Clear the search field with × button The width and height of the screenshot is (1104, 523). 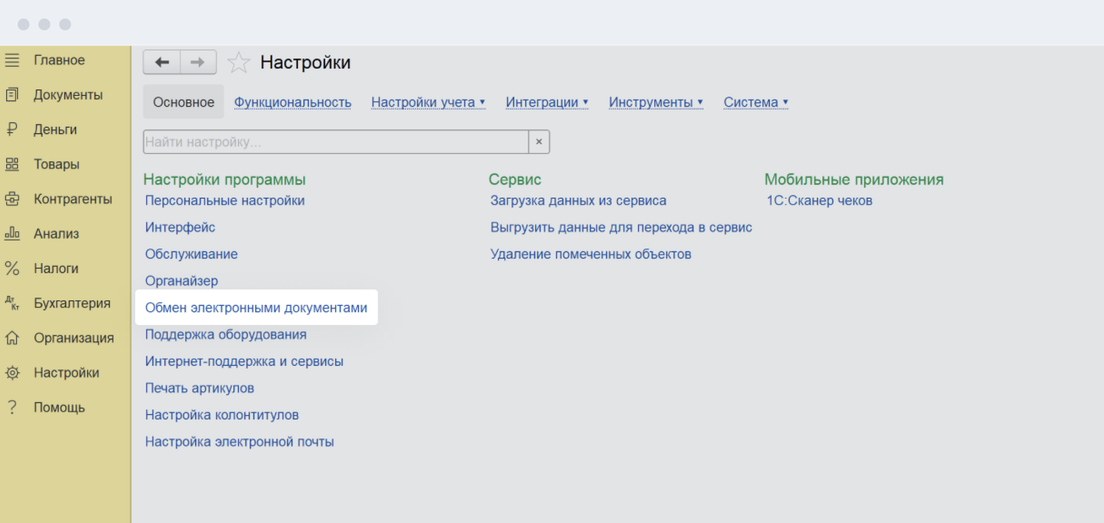(539, 142)
